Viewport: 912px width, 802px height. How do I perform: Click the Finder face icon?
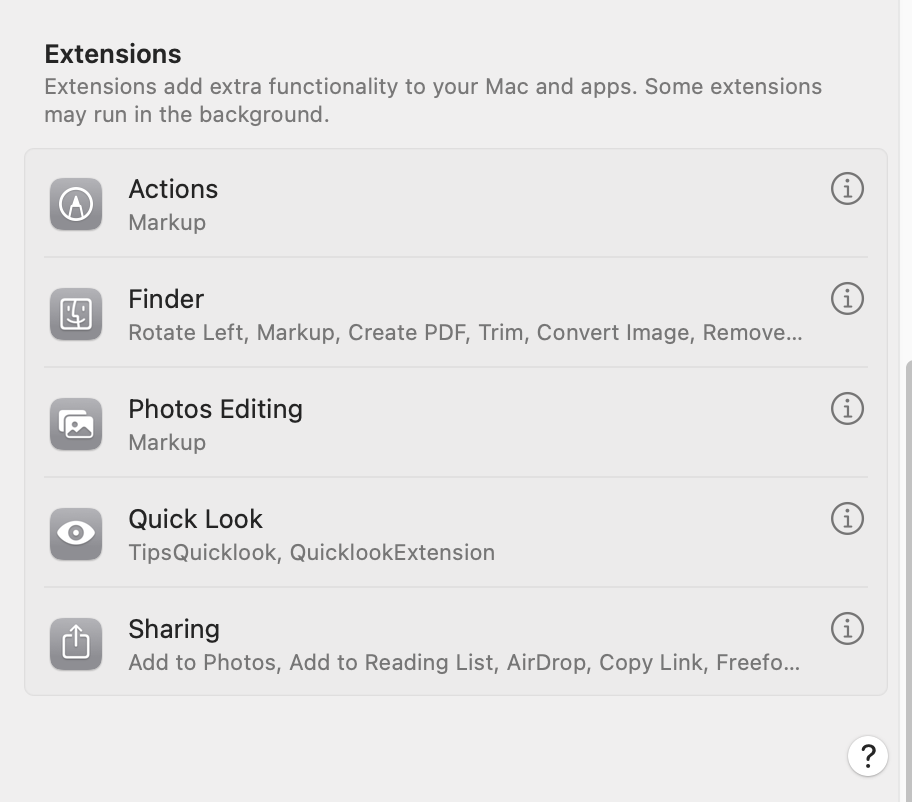(x=76, y=314)
